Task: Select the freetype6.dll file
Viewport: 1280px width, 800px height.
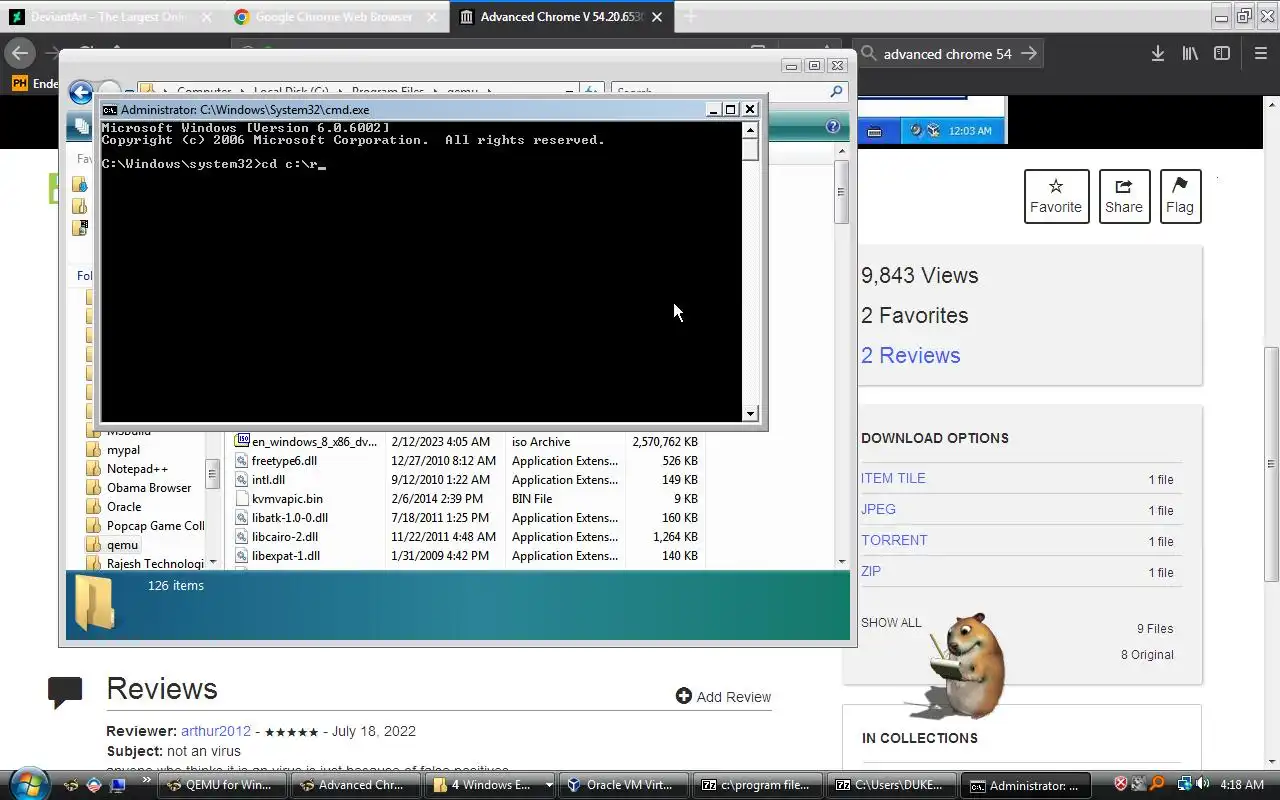Action: [284, 461]
